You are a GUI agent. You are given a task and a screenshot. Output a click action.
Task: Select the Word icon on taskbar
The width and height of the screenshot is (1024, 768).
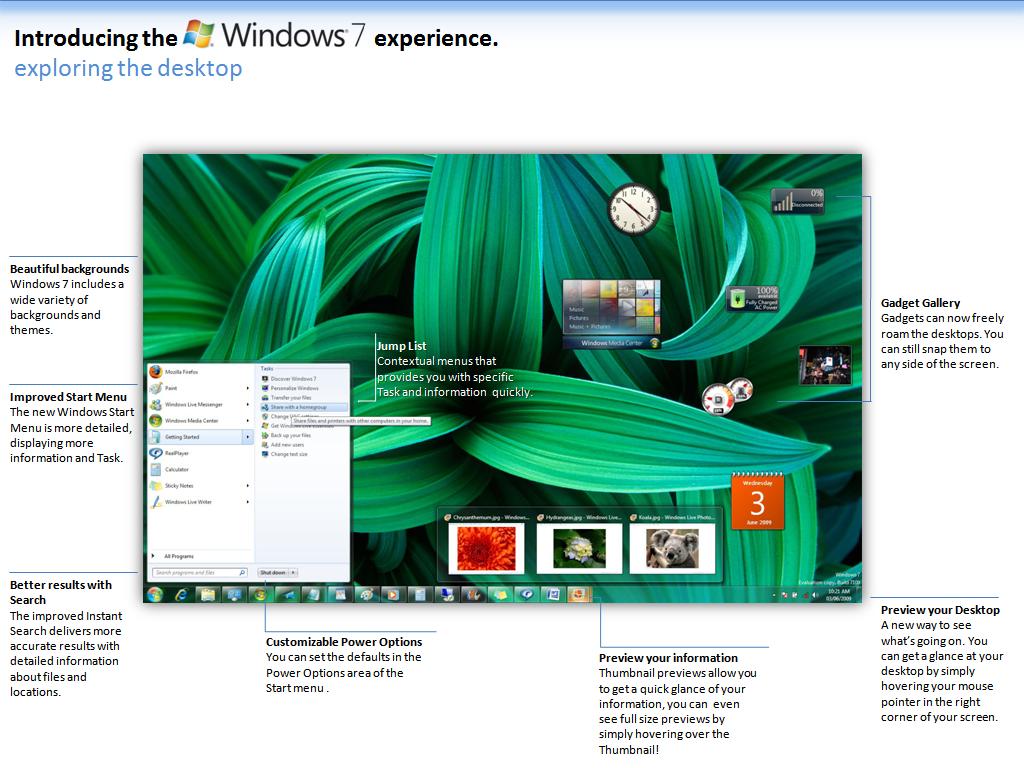click(552, 594)
